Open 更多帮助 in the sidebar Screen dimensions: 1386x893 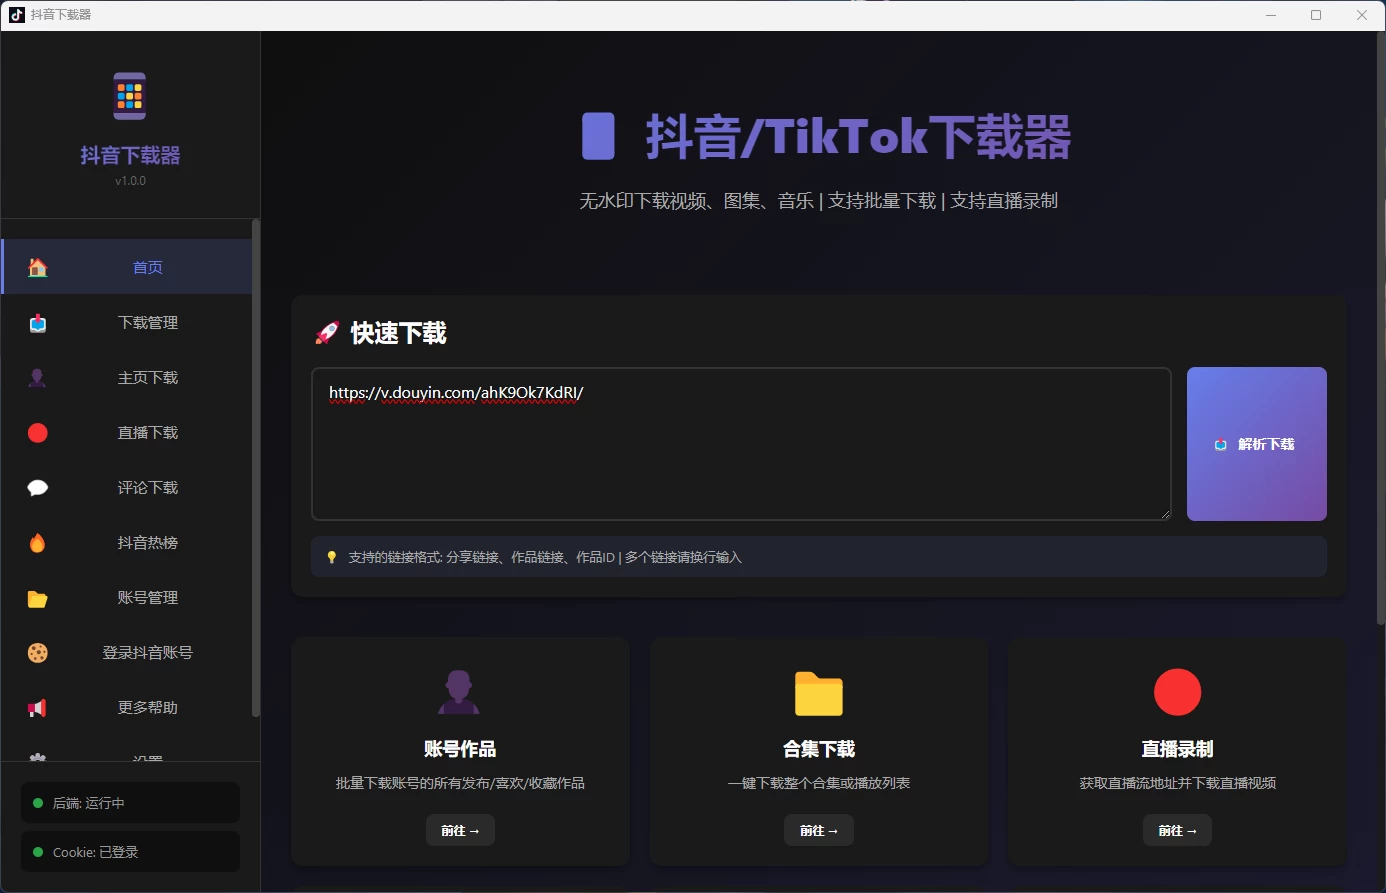[x=127, y=707]
